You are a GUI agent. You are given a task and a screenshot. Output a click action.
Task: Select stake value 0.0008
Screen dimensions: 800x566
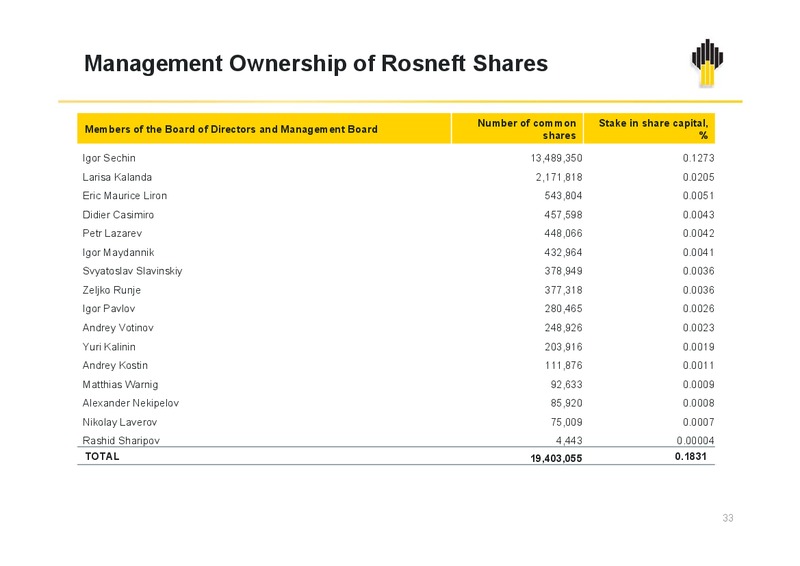(698, 403)
